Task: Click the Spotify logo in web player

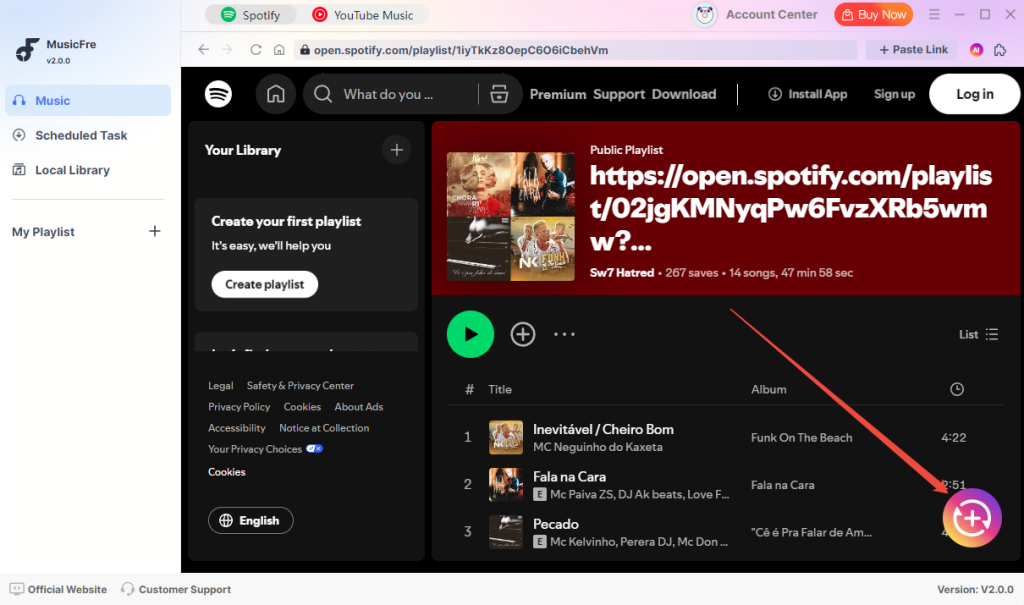Action: (x=218, y=94)
